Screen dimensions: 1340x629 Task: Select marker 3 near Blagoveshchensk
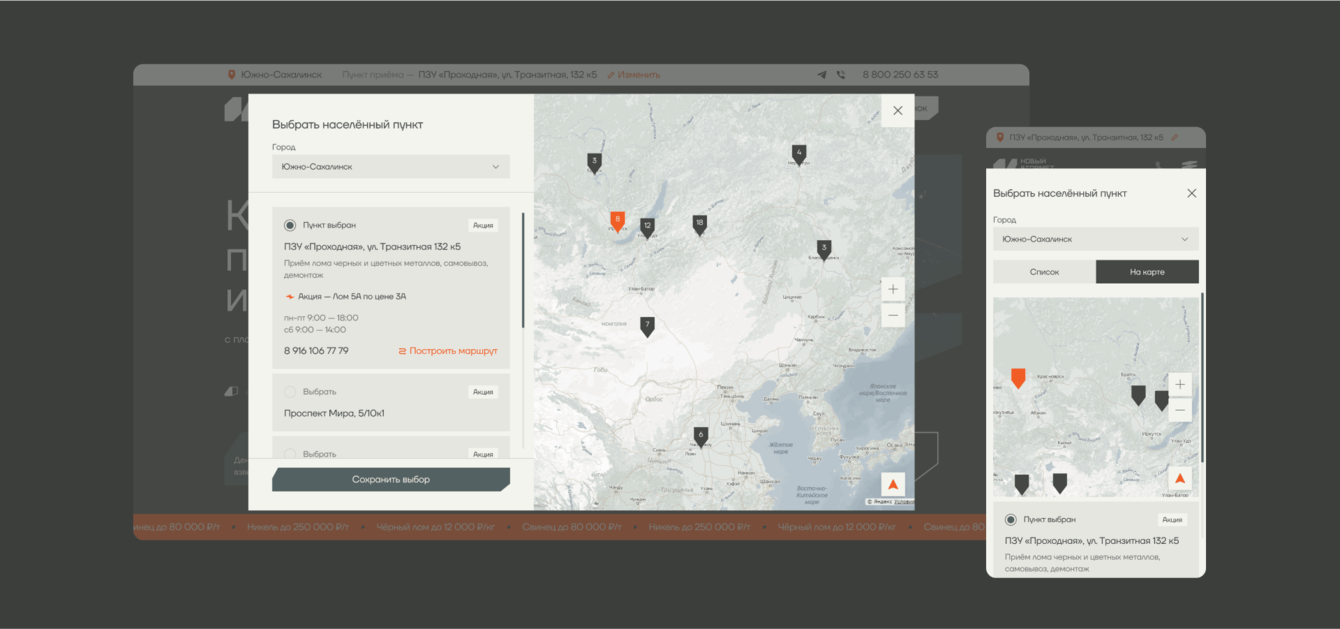click(824, 250)
